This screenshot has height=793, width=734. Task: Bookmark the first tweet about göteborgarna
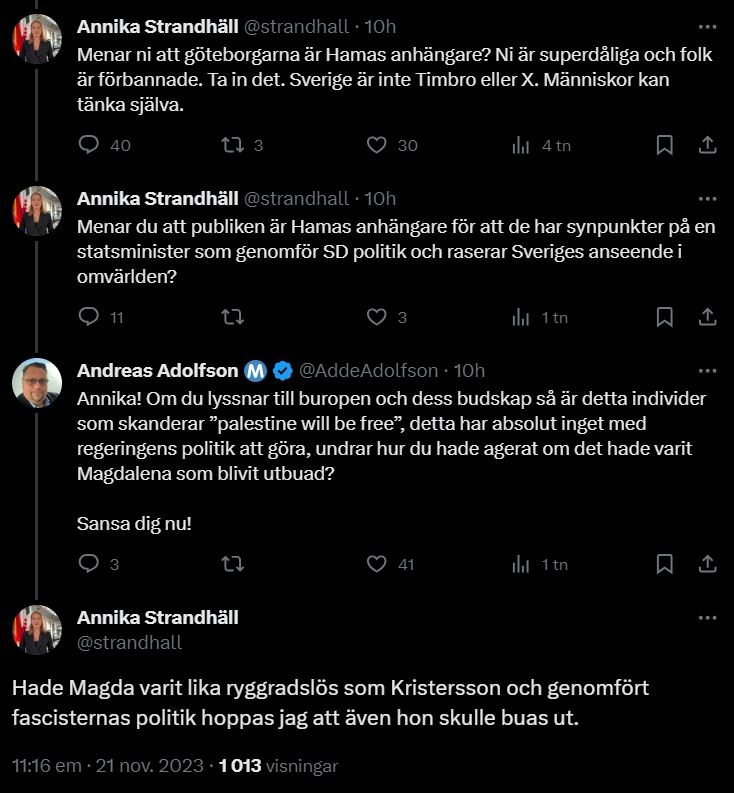664,145
